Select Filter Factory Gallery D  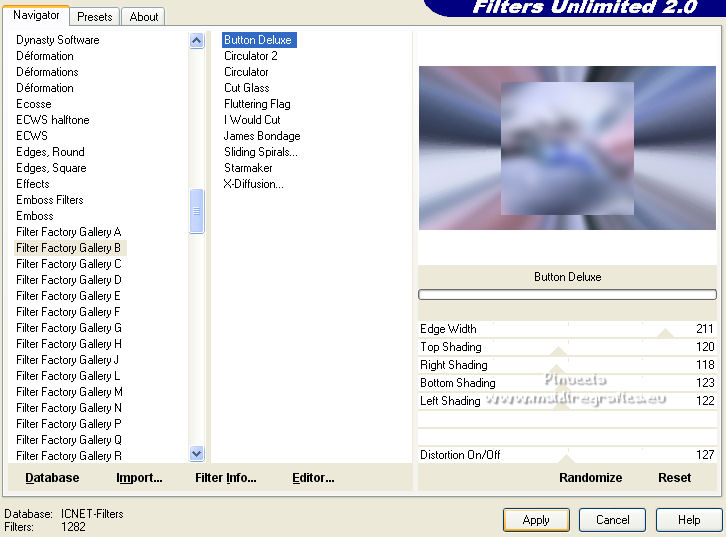pos(69,280)
